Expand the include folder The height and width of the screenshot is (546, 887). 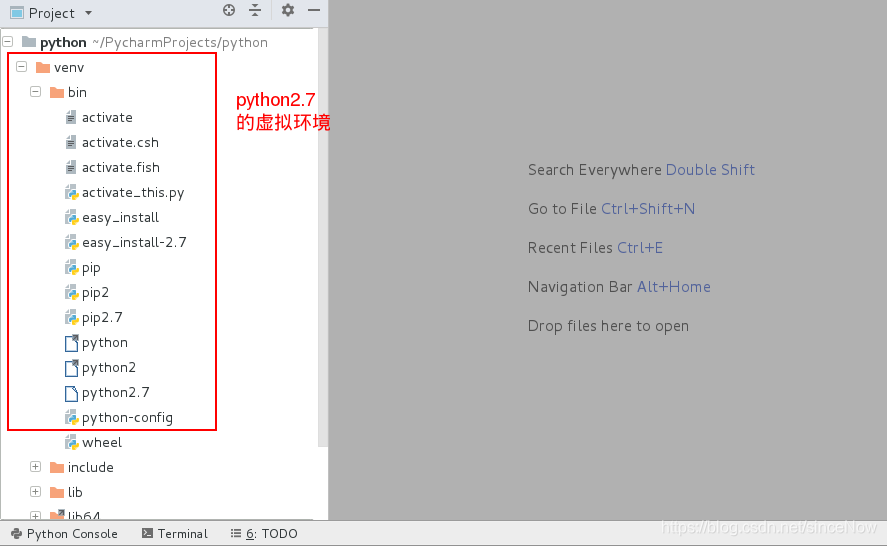(x=36, y=466)
